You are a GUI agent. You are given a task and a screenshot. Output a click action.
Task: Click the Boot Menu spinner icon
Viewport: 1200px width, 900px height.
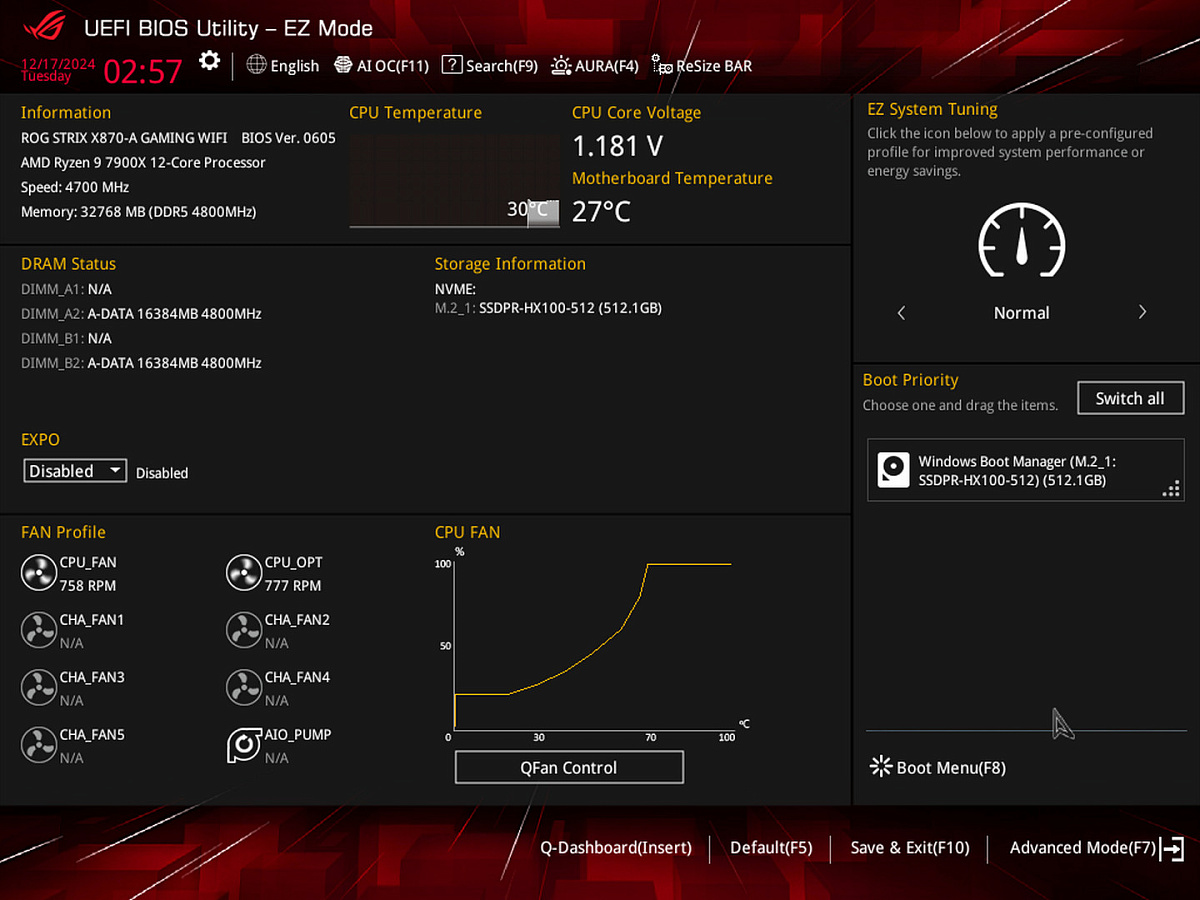[x=880, y=767]
